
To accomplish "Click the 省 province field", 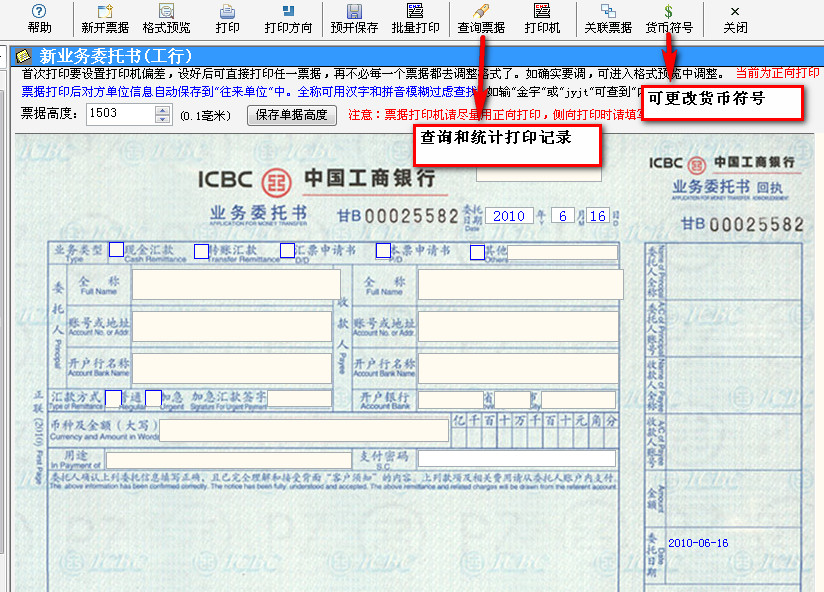I will point(512,400).
